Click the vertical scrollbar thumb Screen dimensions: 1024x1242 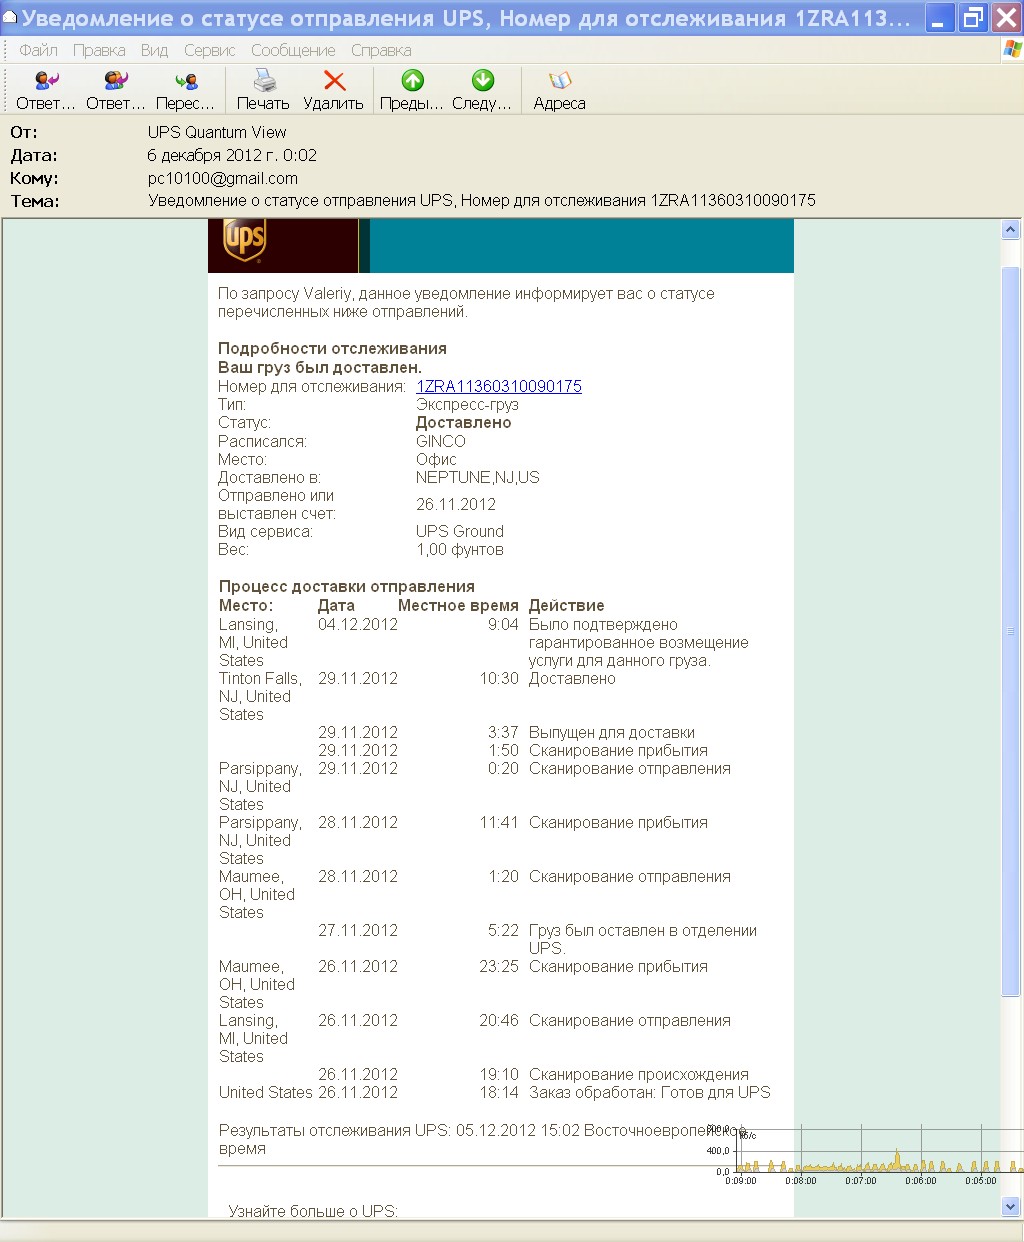click(x=1010, y=631)
